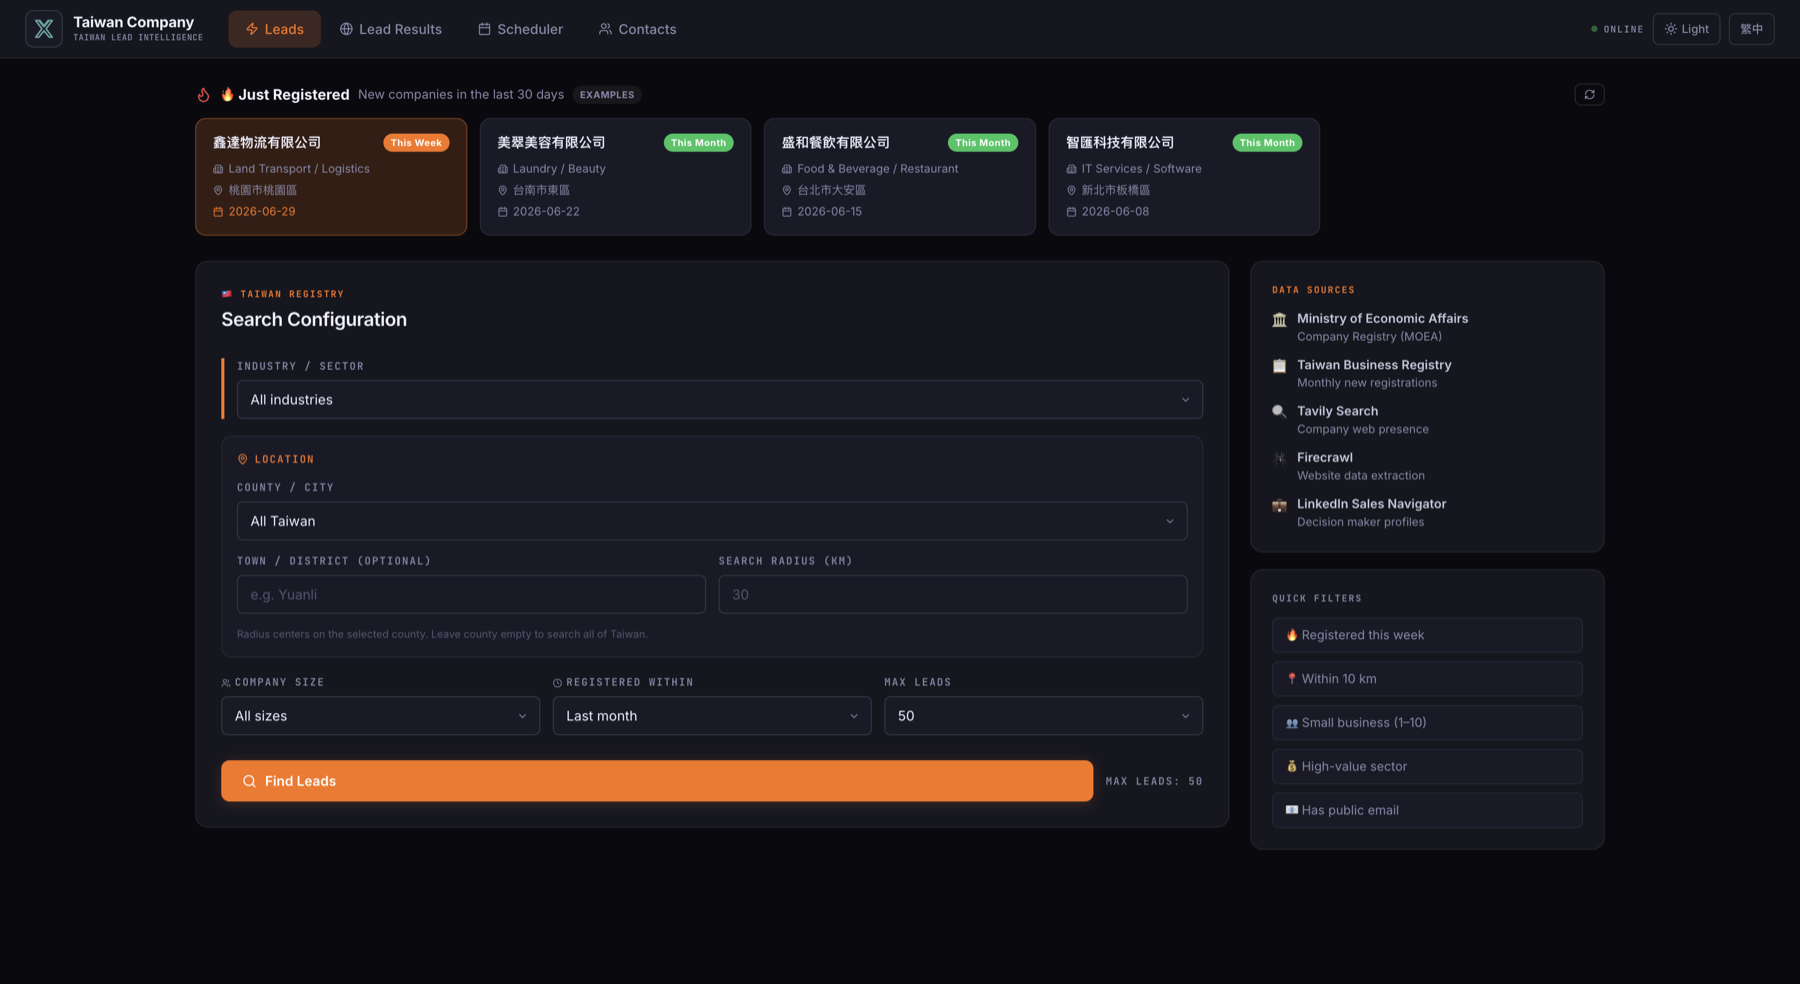Screen dimensions: 1800x984
Task: Click the Laundry / Beauty industry text
Action: click(559, 169)
